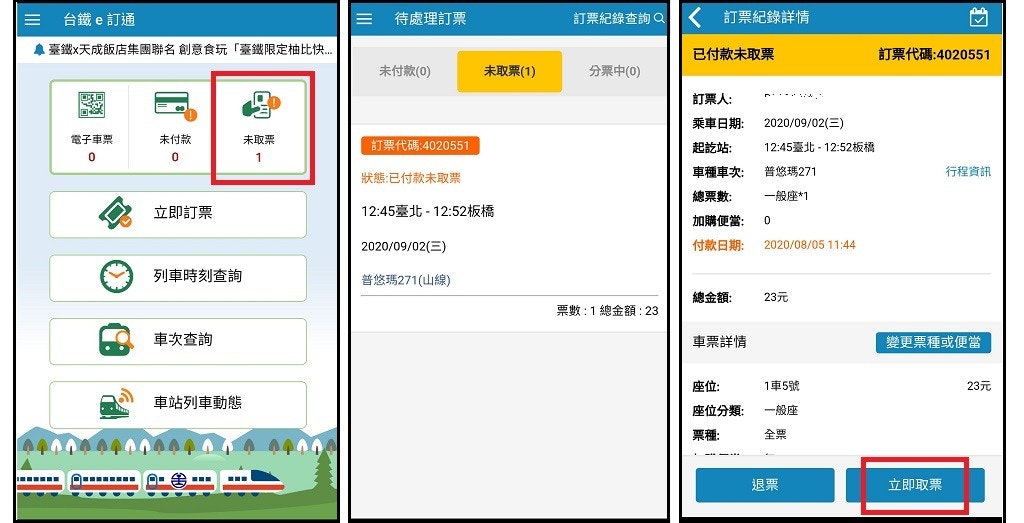The image size is (1024, 523).
Task: Open 立即訂票 booking button
Action: tap(178, 214)
